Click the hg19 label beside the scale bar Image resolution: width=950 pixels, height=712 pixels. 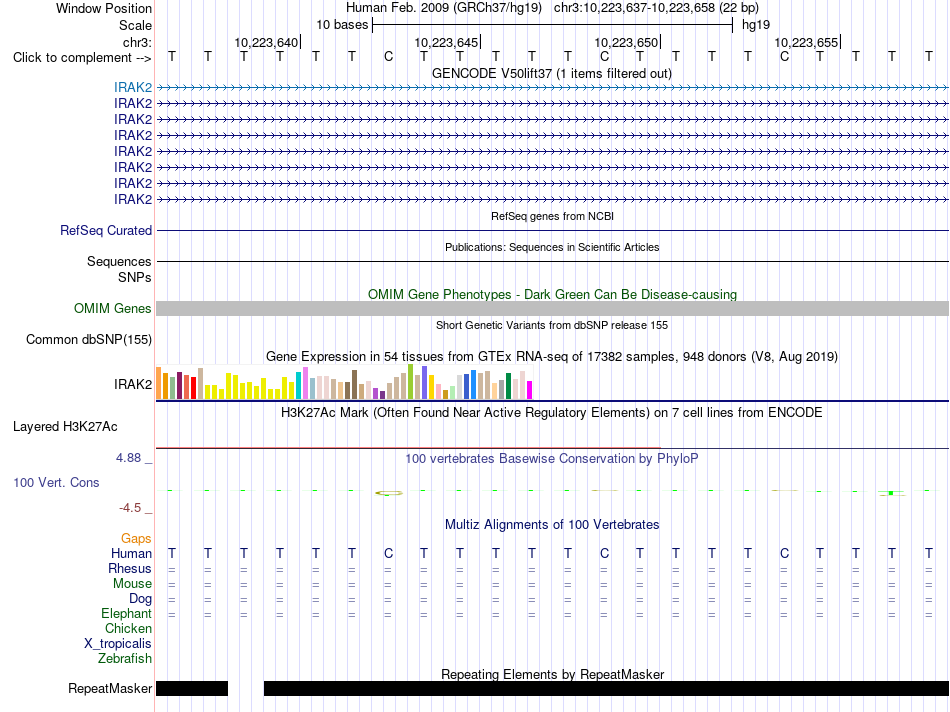756,25
